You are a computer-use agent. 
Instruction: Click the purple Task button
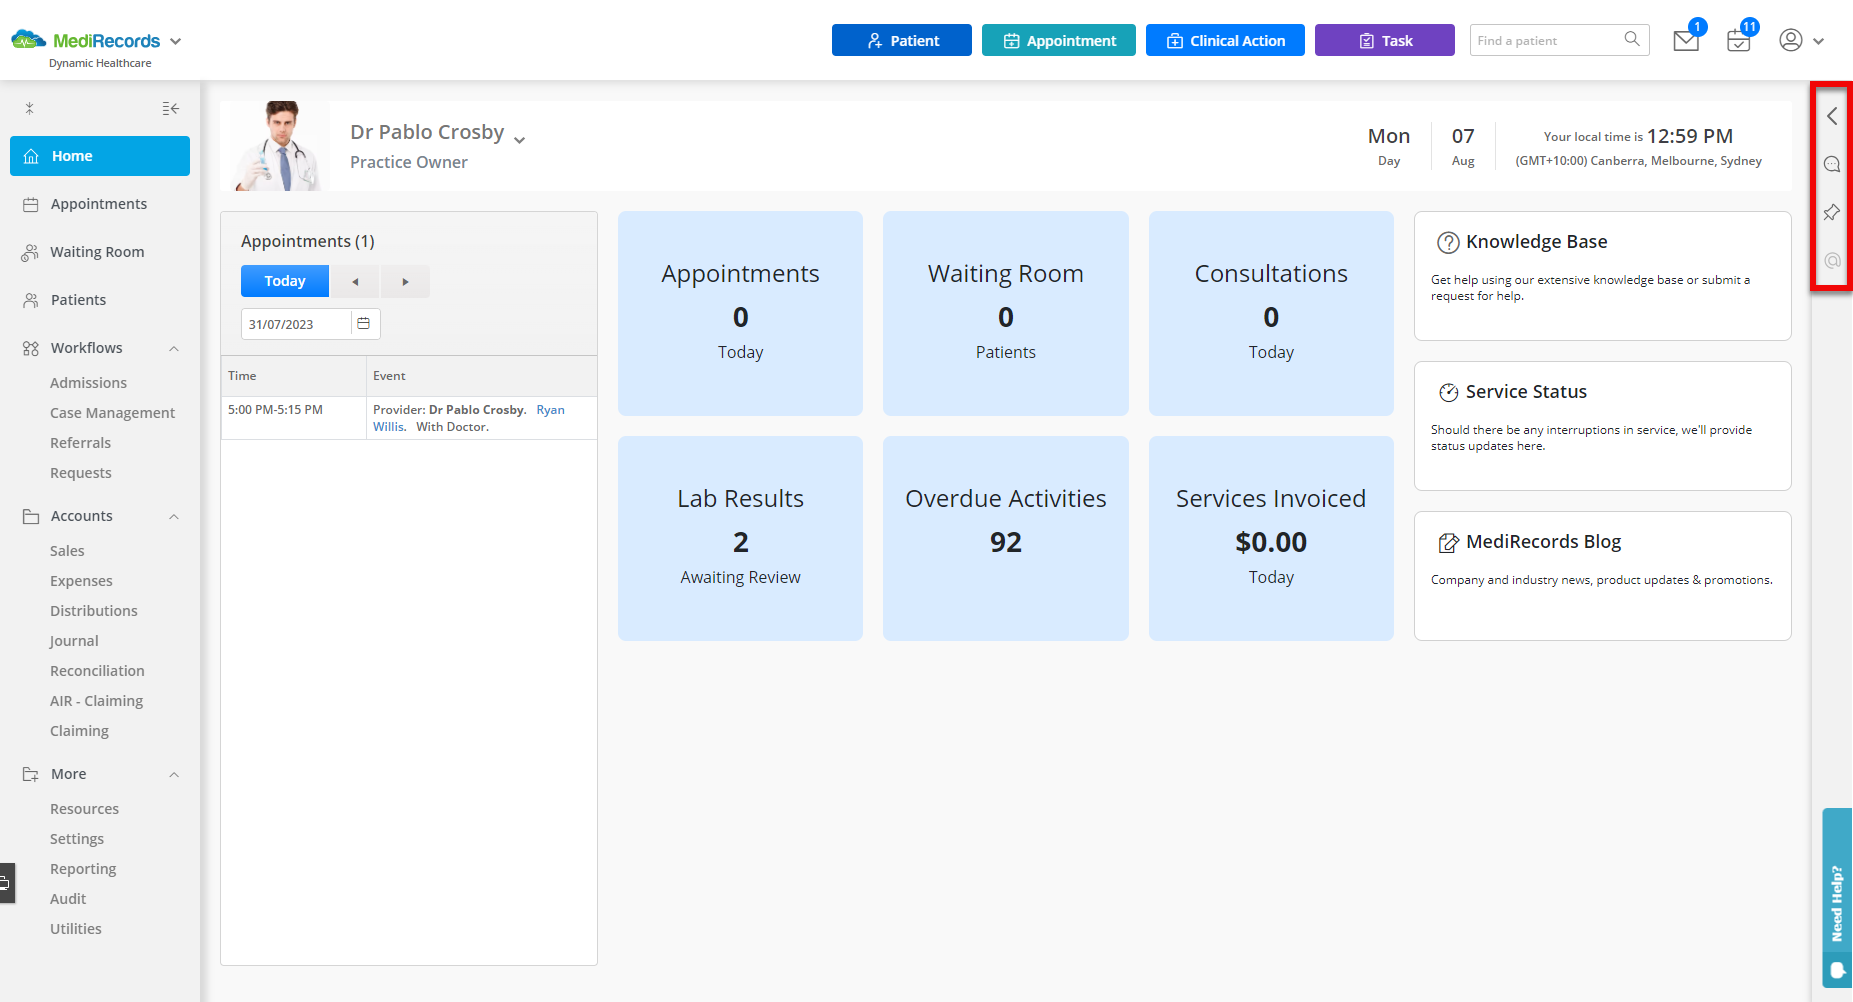click(1385, 40)
